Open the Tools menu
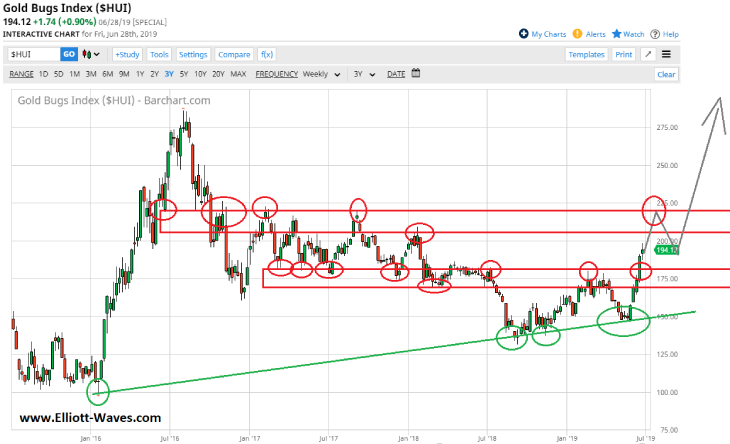 (159, 54)
